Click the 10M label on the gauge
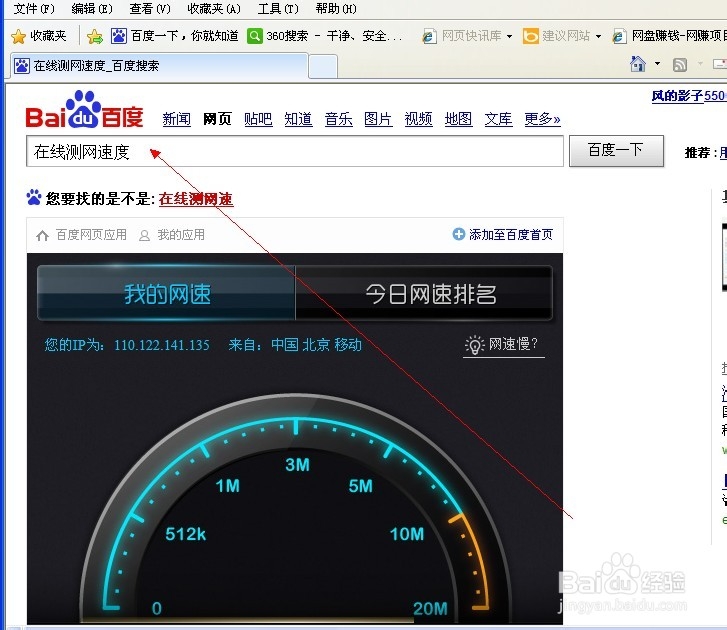727x630 pixels. (407, 535)
